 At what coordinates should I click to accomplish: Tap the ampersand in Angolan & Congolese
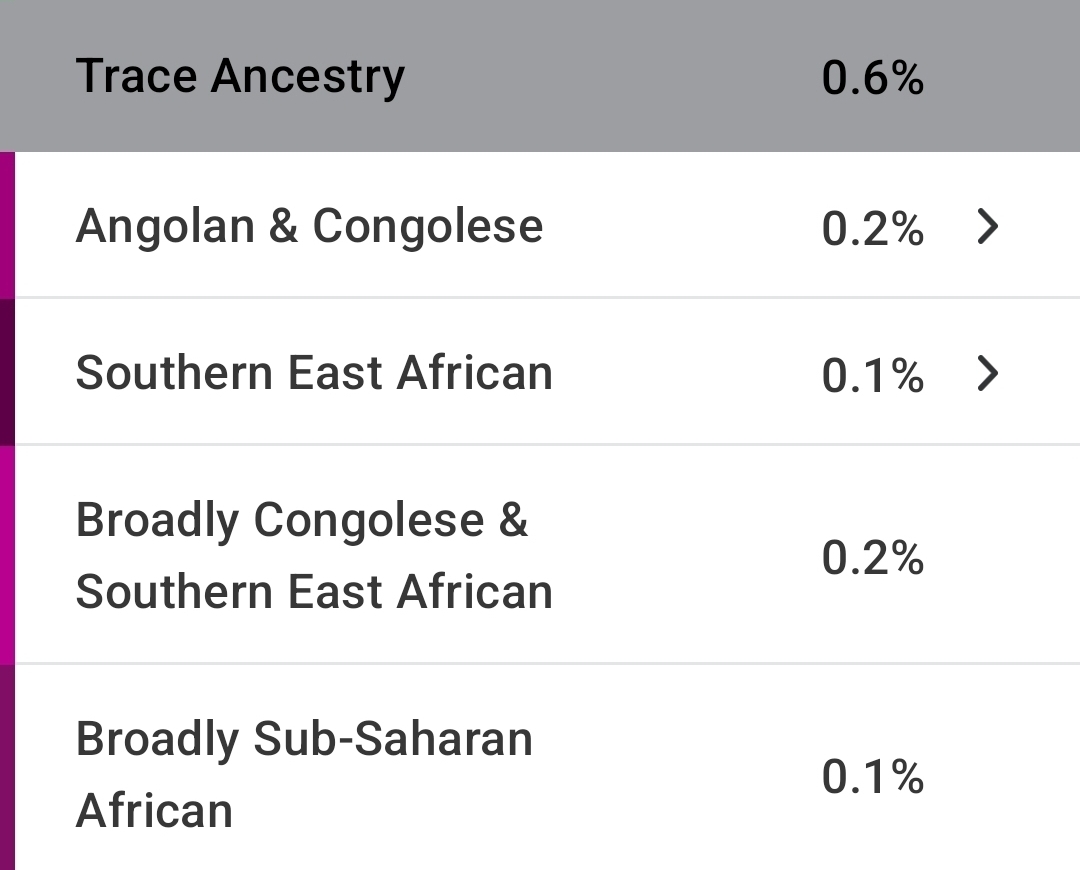pyautogui.click(x=283, y=226)
